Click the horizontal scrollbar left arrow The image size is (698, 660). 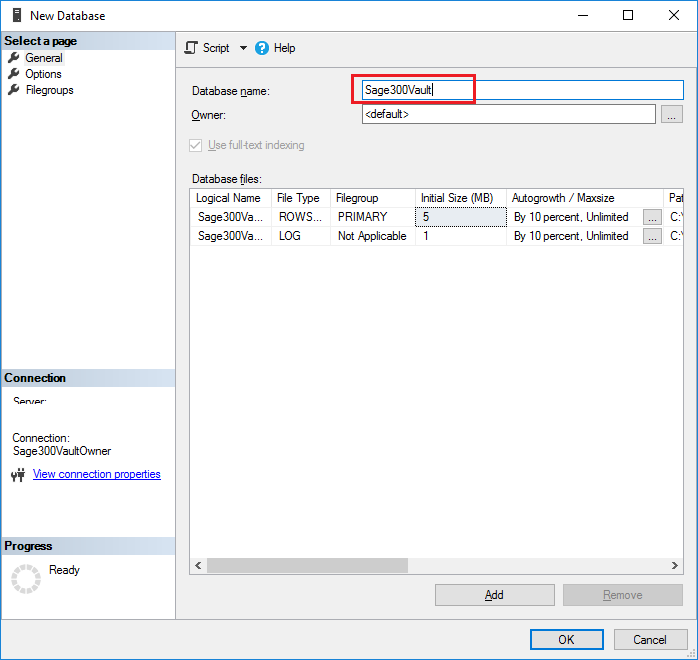198,565
